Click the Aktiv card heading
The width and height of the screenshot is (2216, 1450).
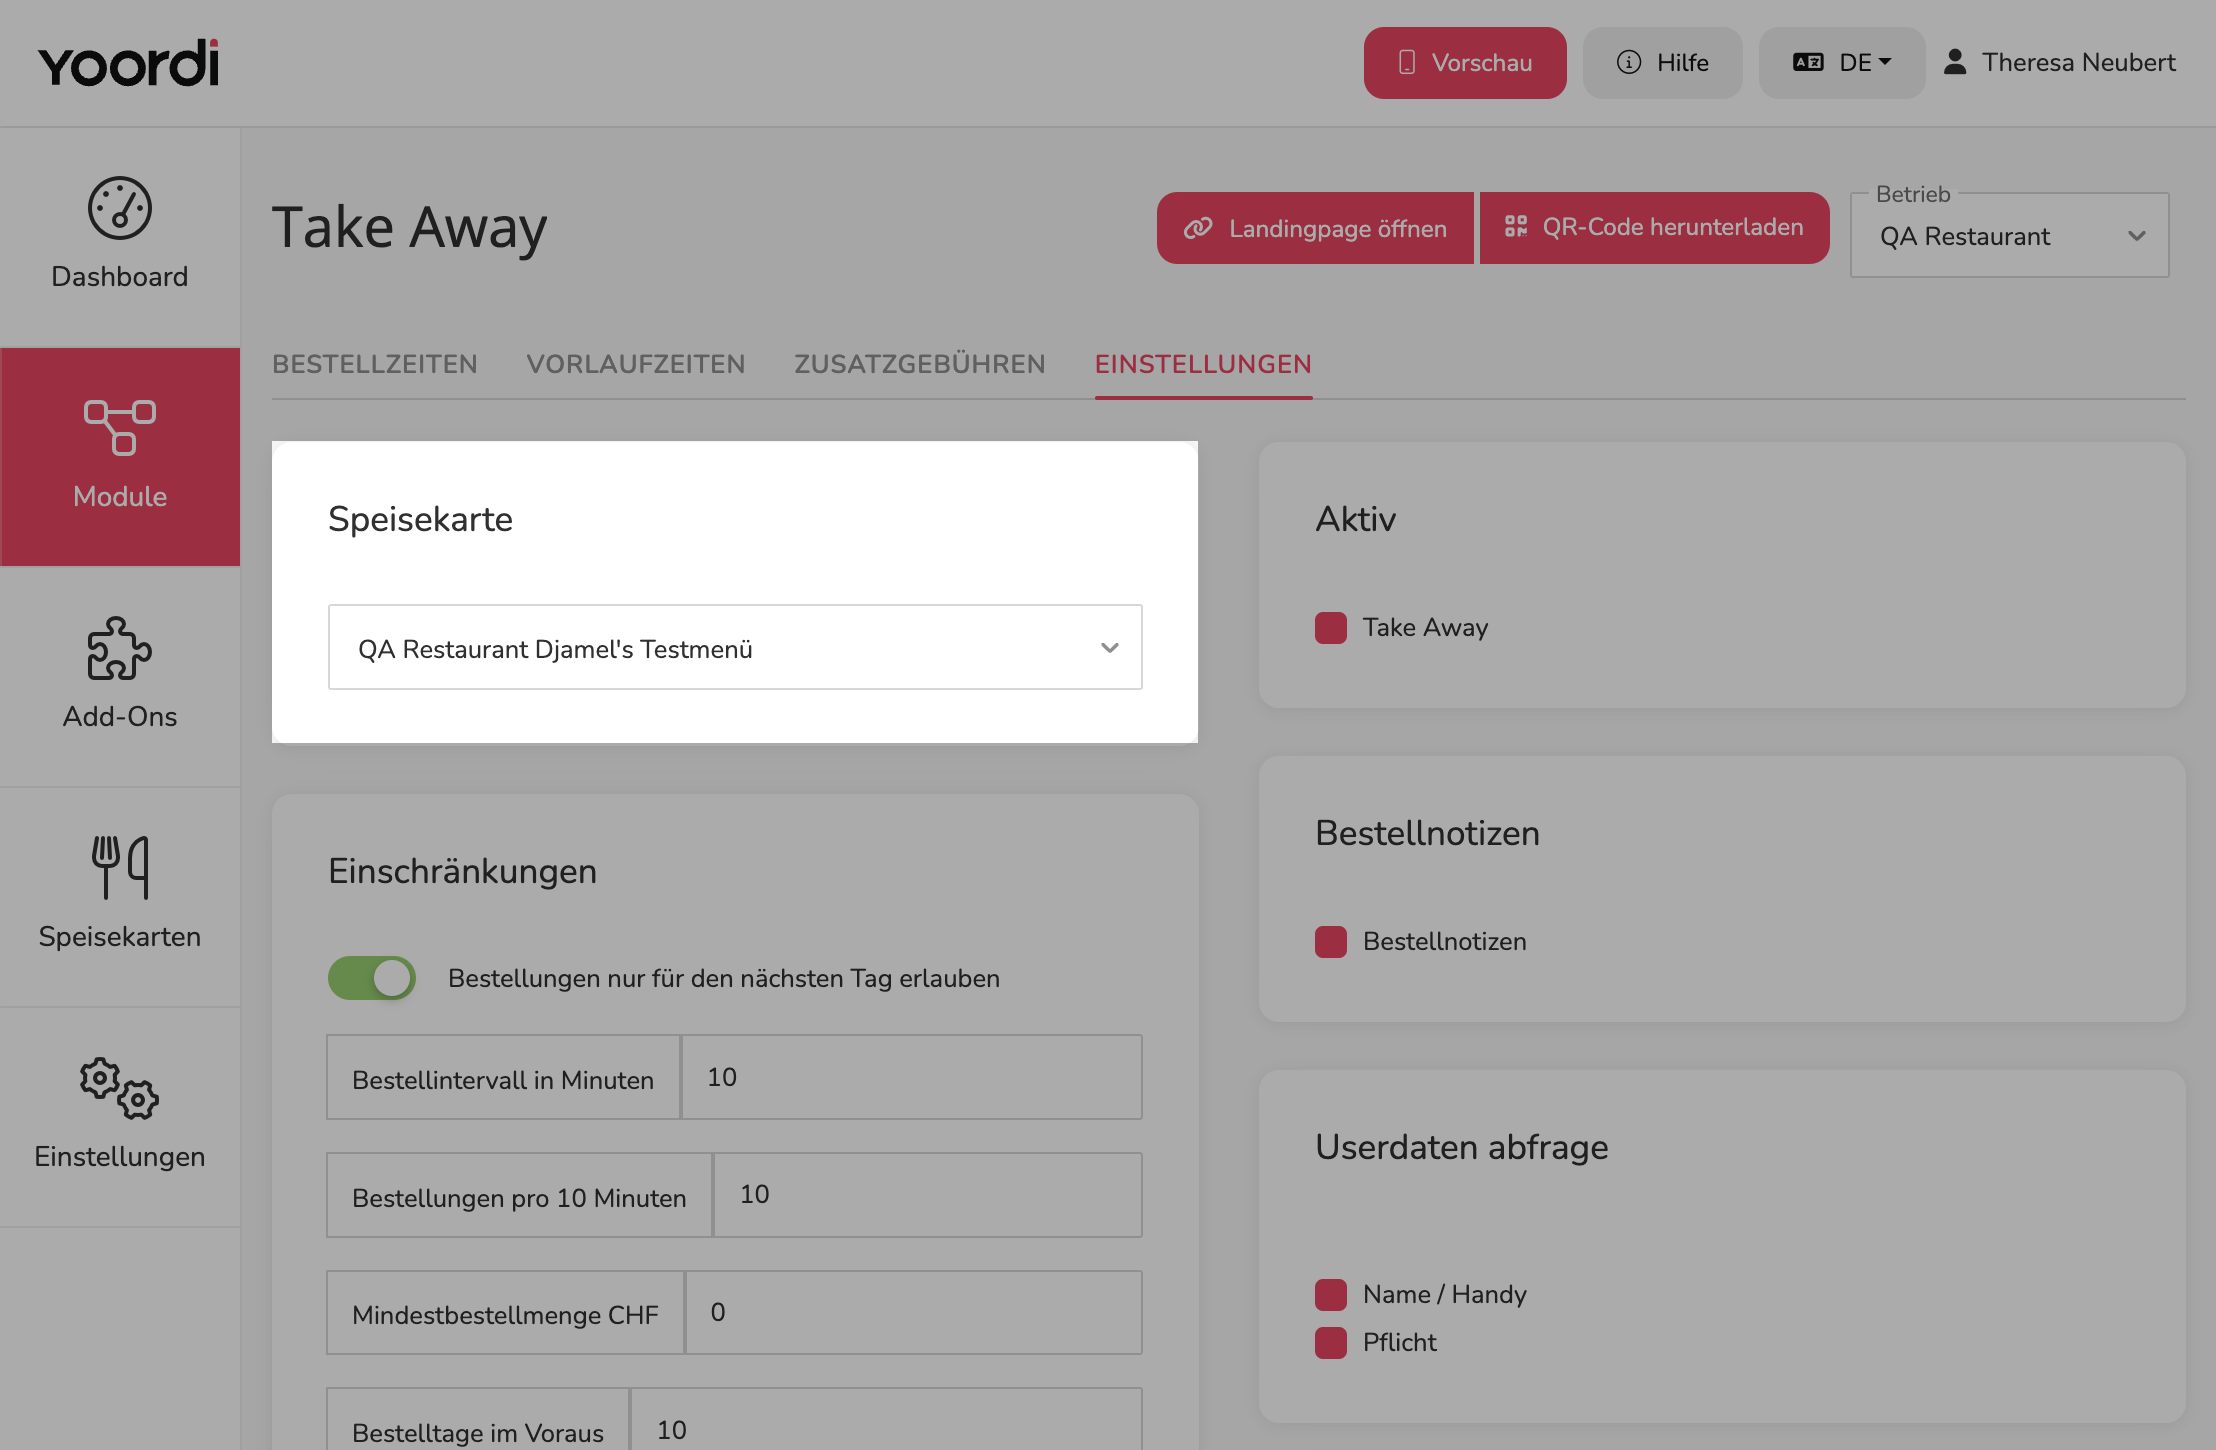[x=1355, y=519]
